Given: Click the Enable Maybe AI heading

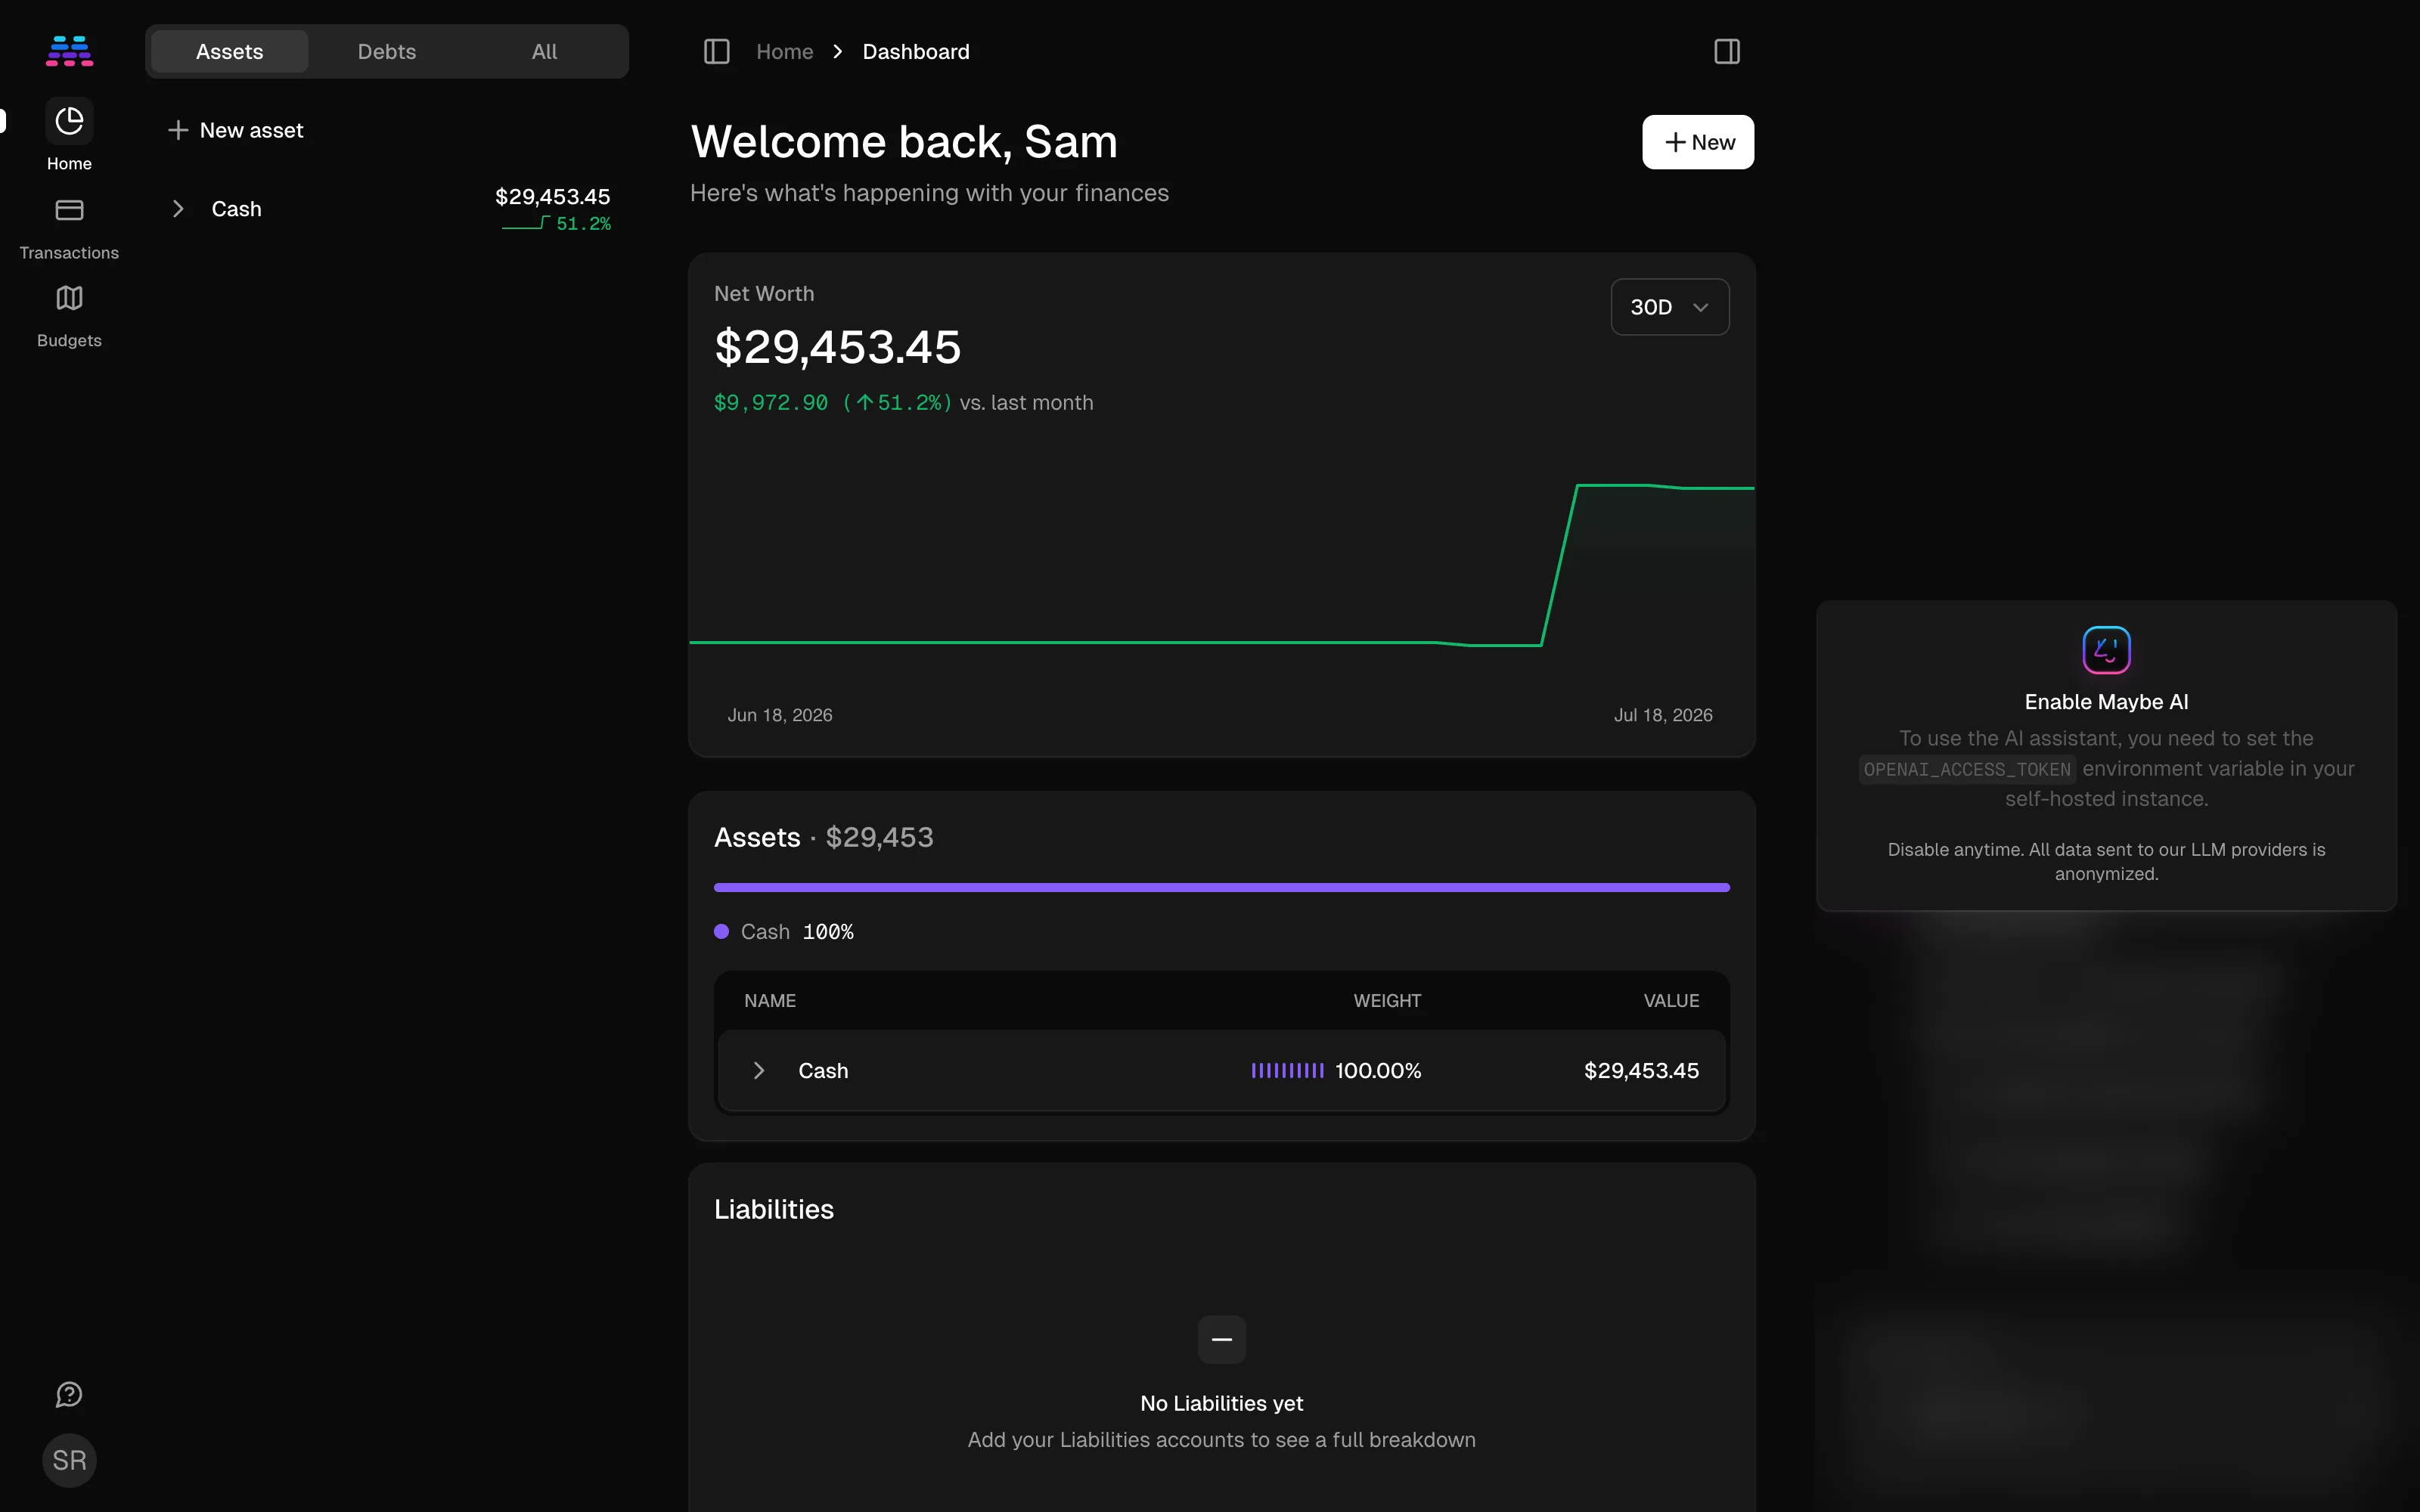Looking at the screenshot, I should [x=2106, y=702].
